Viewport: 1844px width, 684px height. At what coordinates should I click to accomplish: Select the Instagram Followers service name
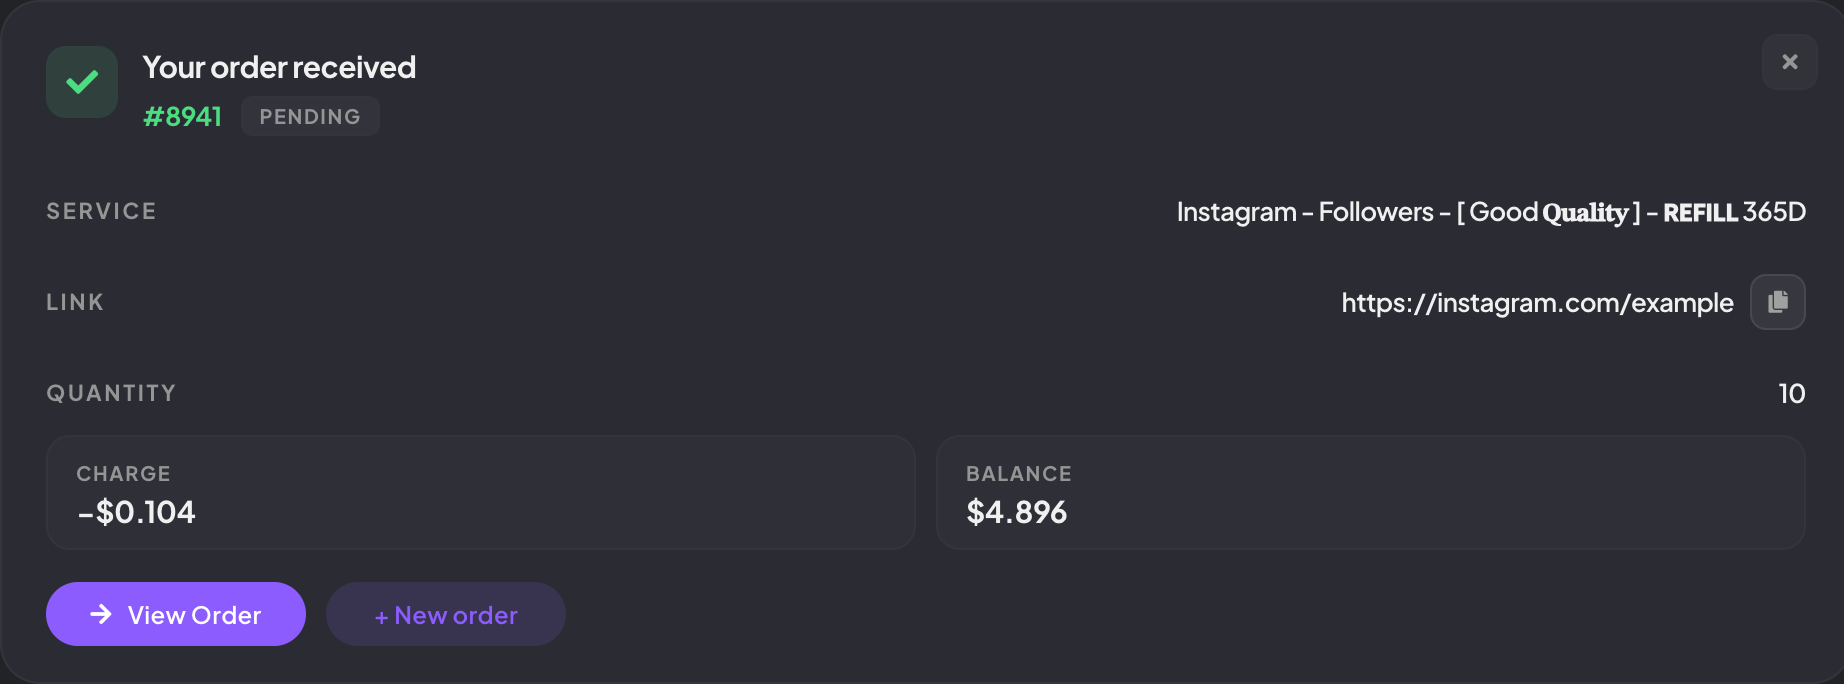(1490, 212)
